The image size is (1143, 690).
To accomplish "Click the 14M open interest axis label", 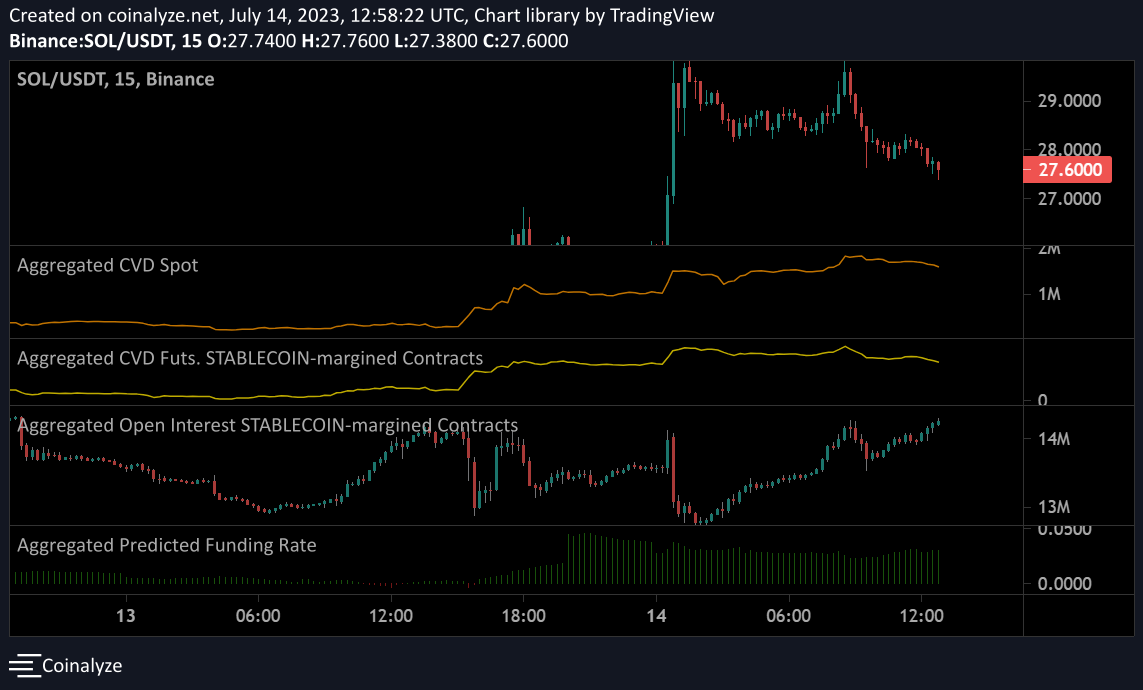I will (1054, 440).
